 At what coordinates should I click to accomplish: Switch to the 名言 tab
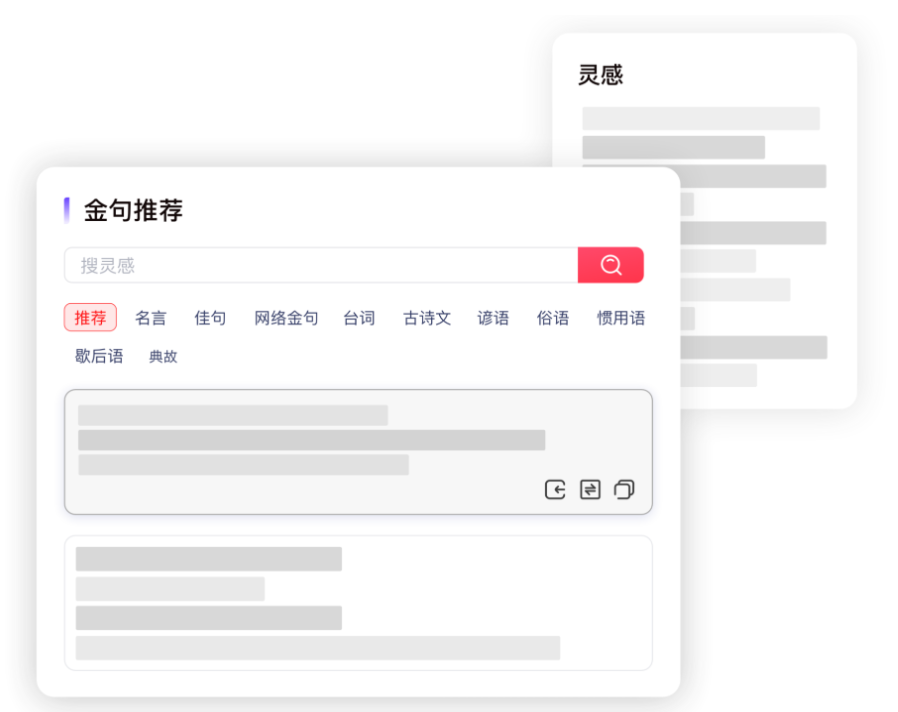click(151, 318)
